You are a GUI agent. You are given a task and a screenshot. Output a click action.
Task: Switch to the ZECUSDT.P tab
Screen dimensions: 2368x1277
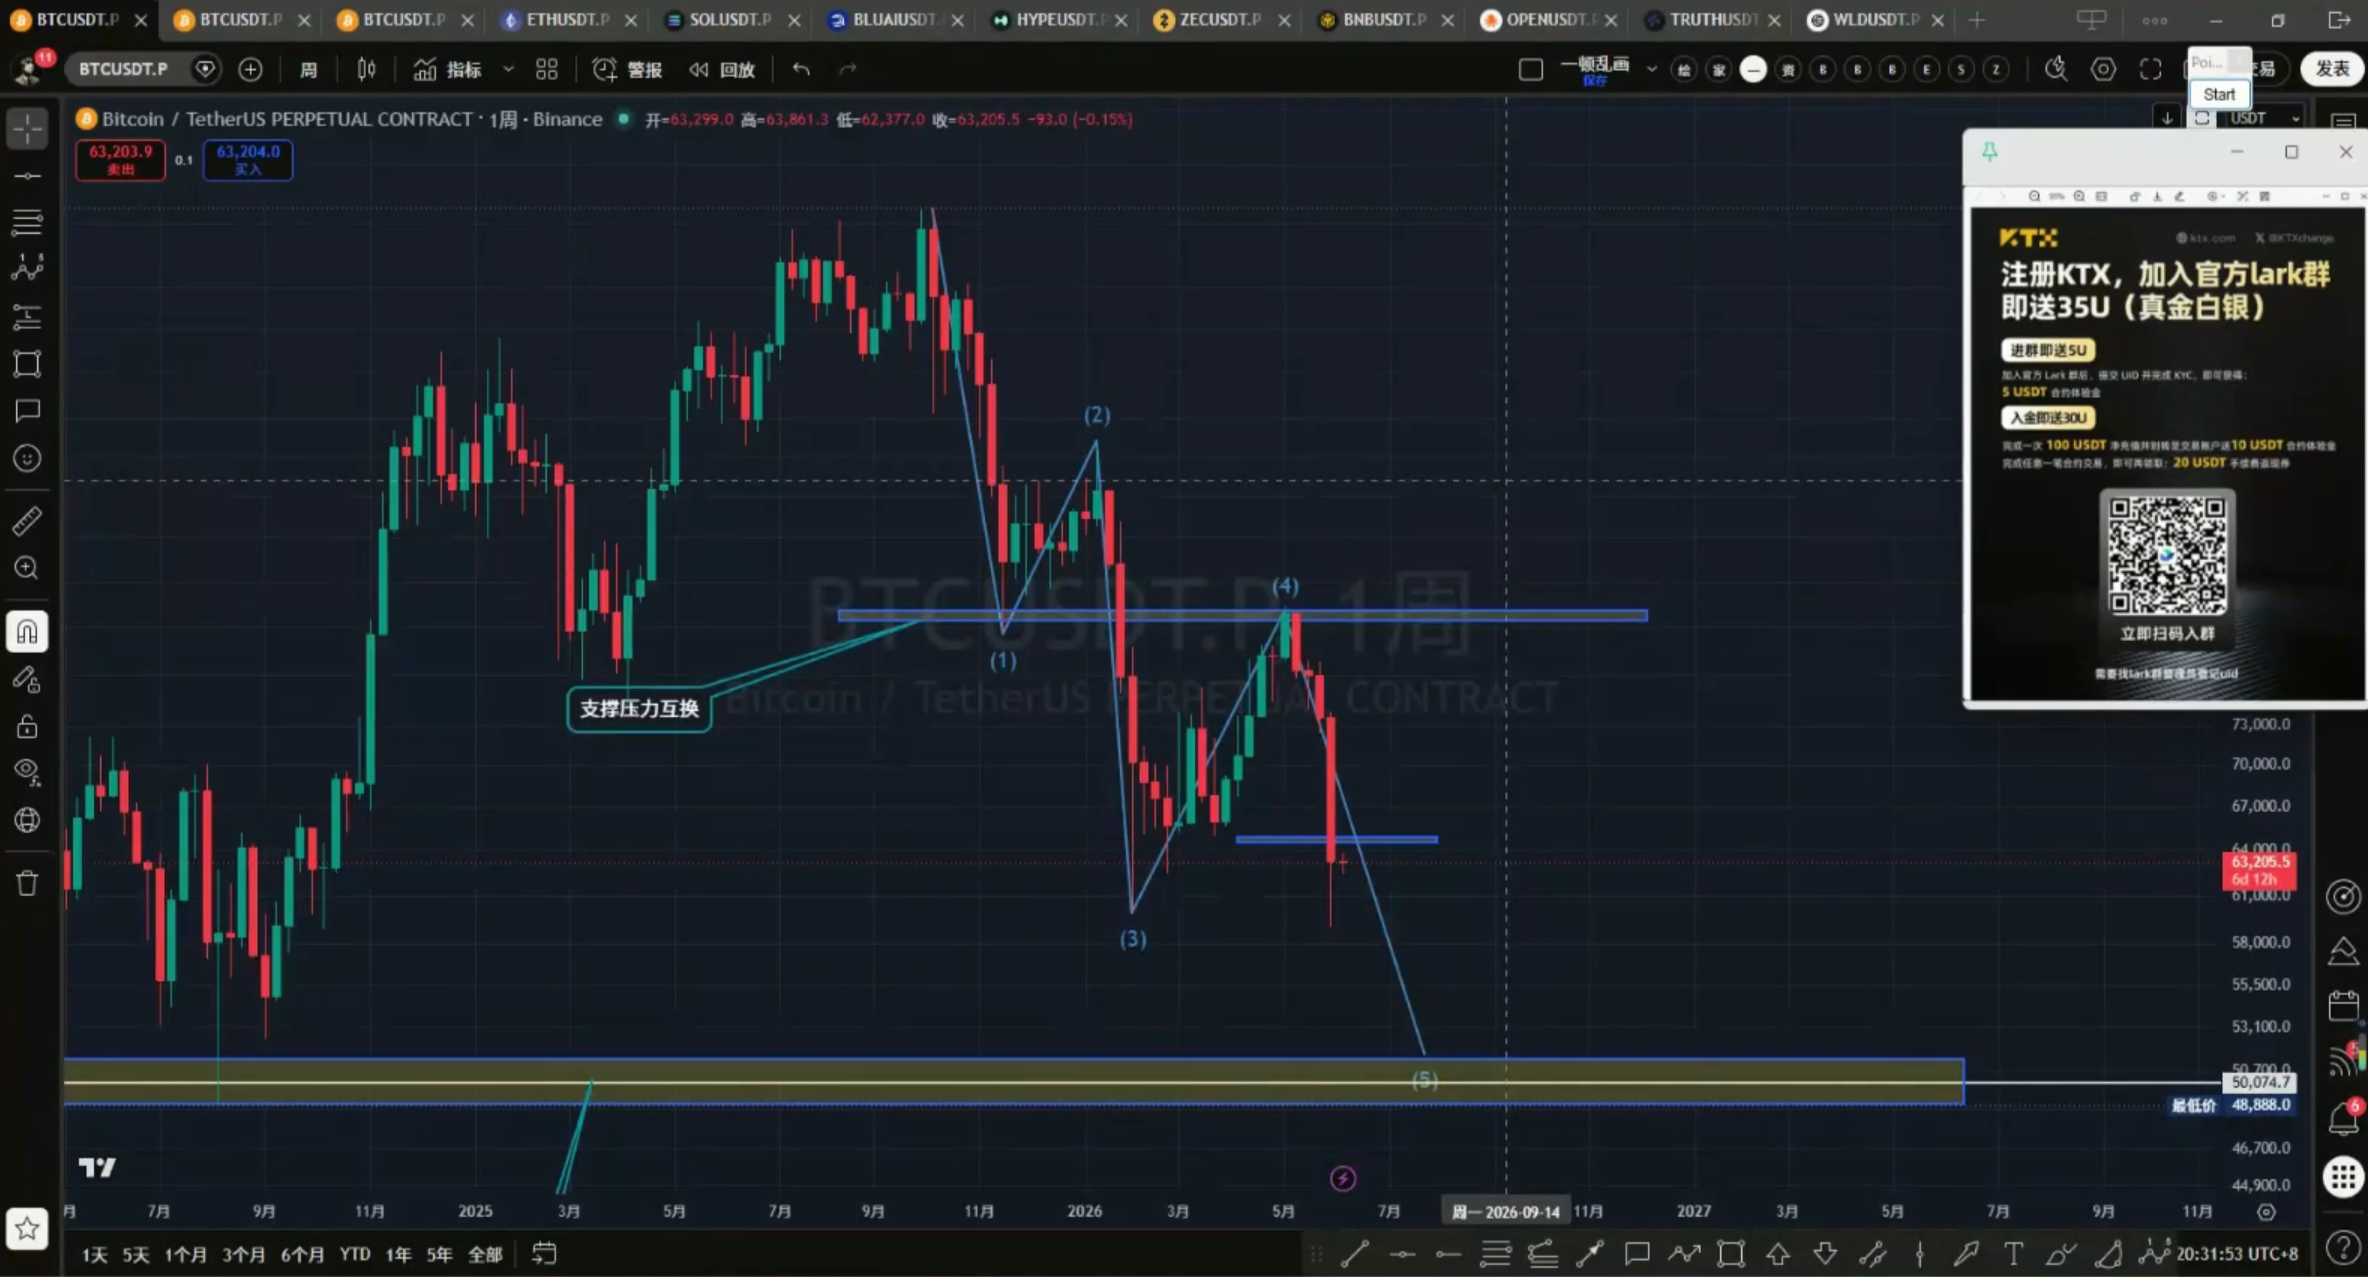(1220, 19)
